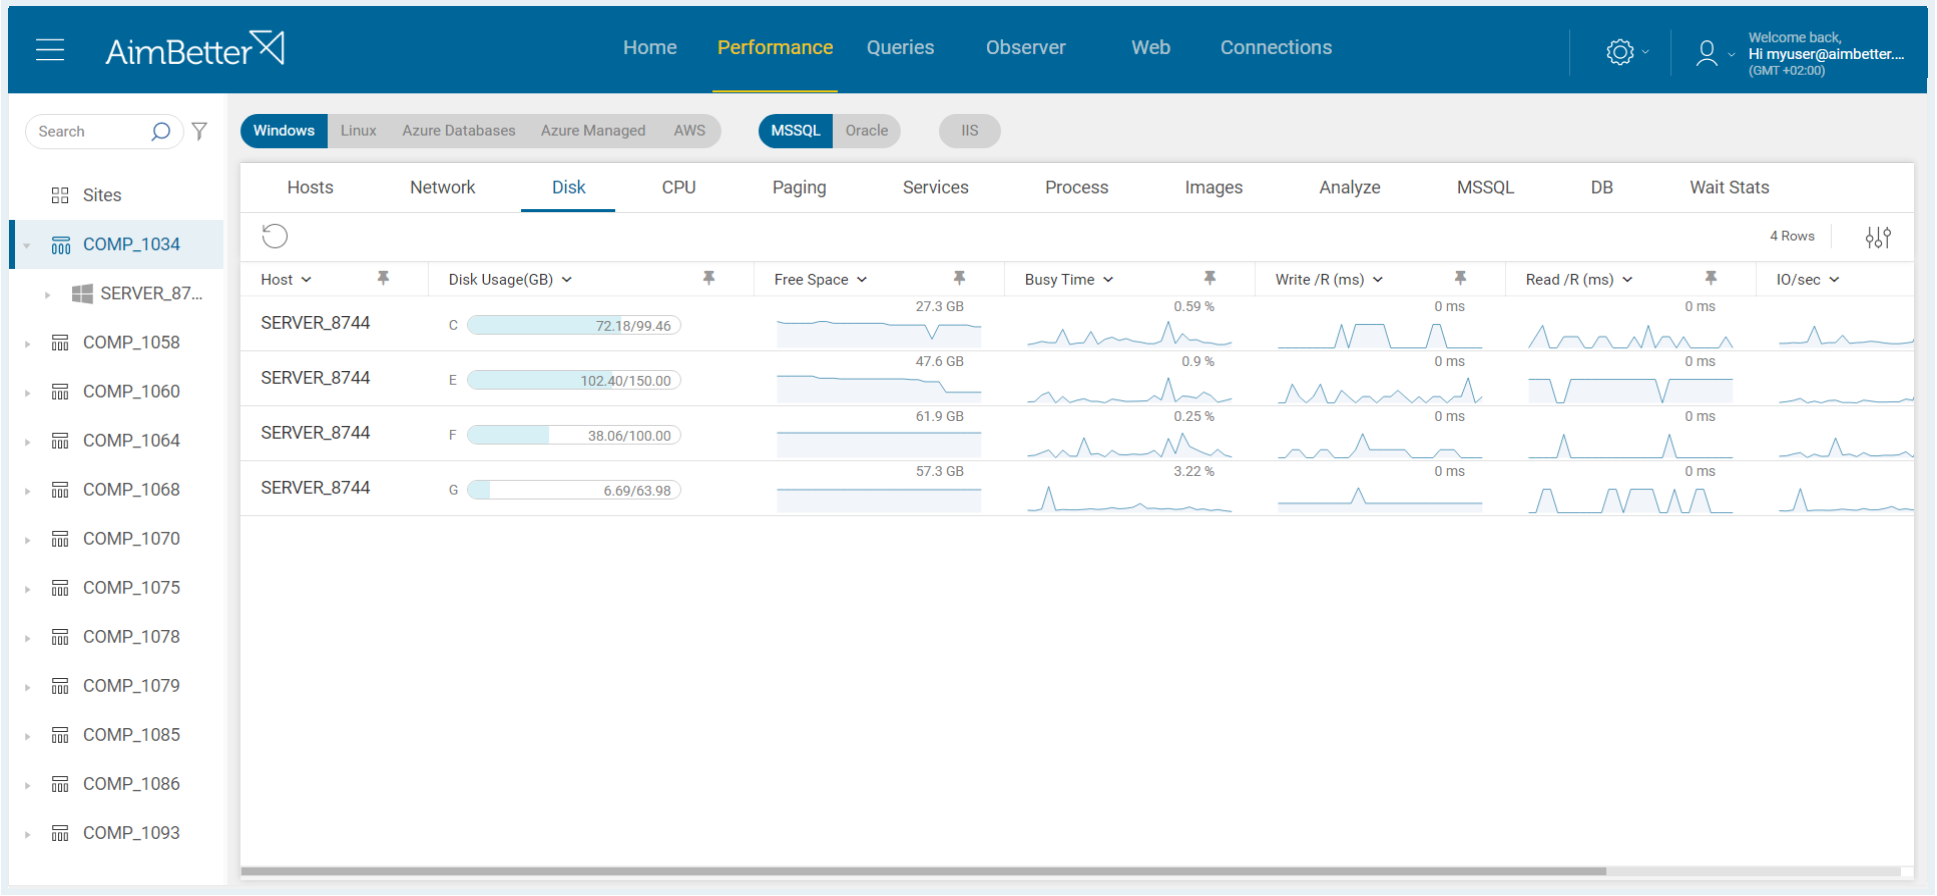Click the E drive usage bar
This screenshot has height=896, width=1937.
pos(574,381)
